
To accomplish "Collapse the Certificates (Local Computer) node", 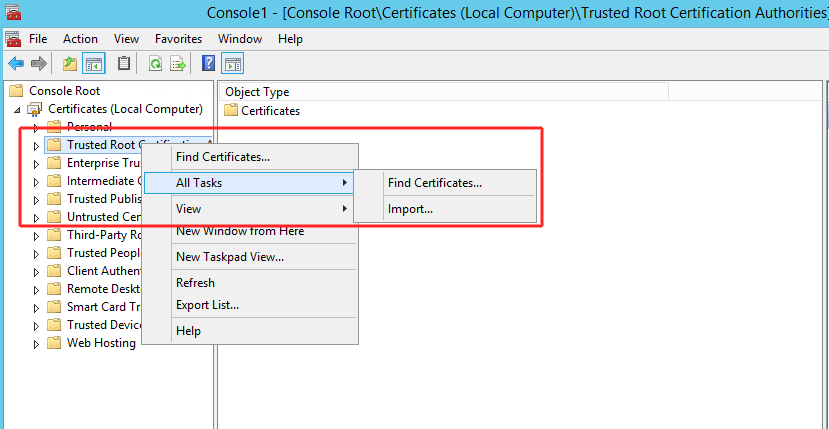I will coord(17,109).
